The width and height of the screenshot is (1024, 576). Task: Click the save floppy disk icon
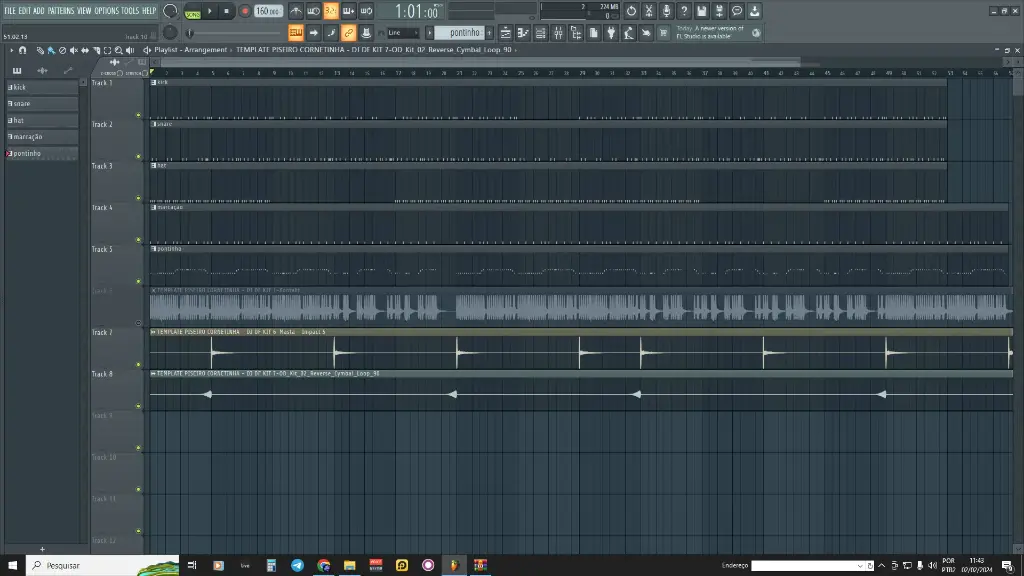[701, 11]
